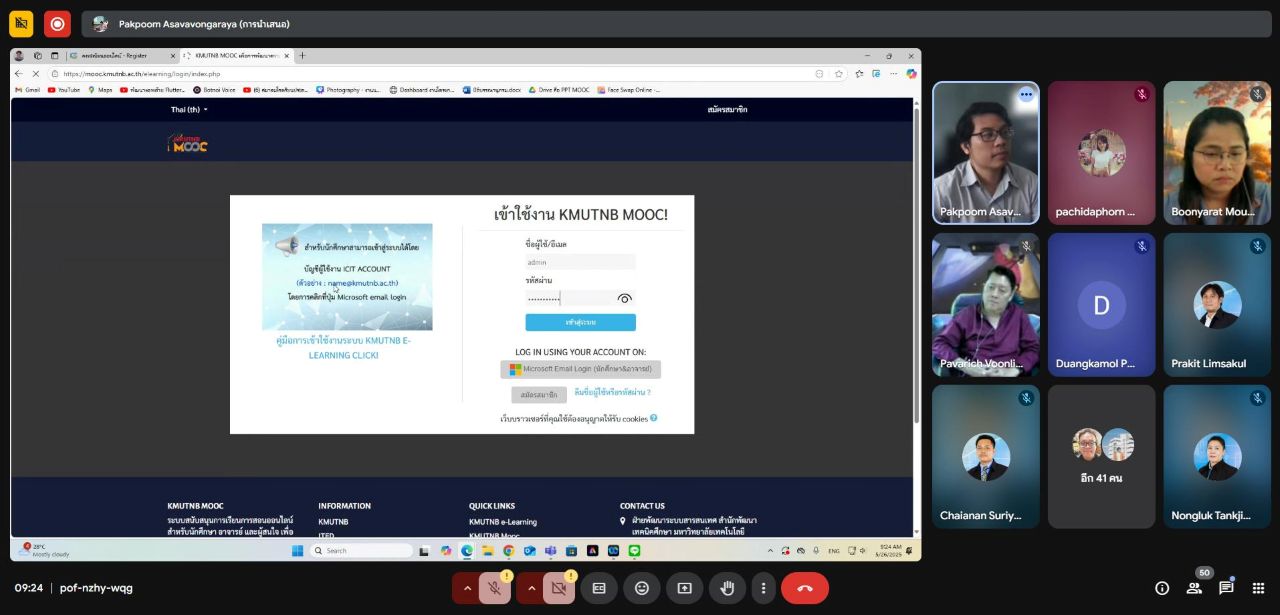Click the meeting code pof-nzhy-wqg

(96, 588)
